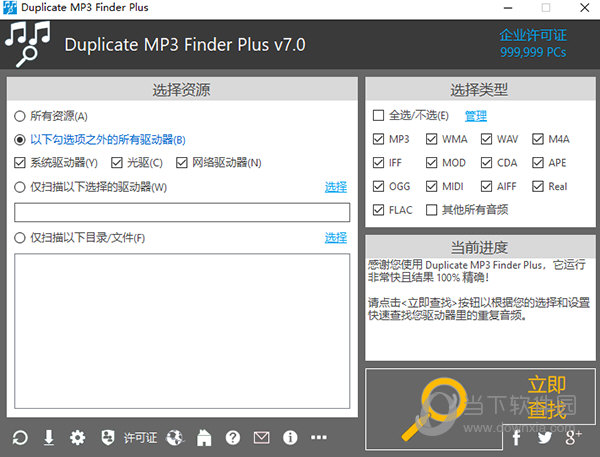Viewport: 600px width, 457px height.
Task: Click the 999,999 PCs text
Action: click(533, 52)
